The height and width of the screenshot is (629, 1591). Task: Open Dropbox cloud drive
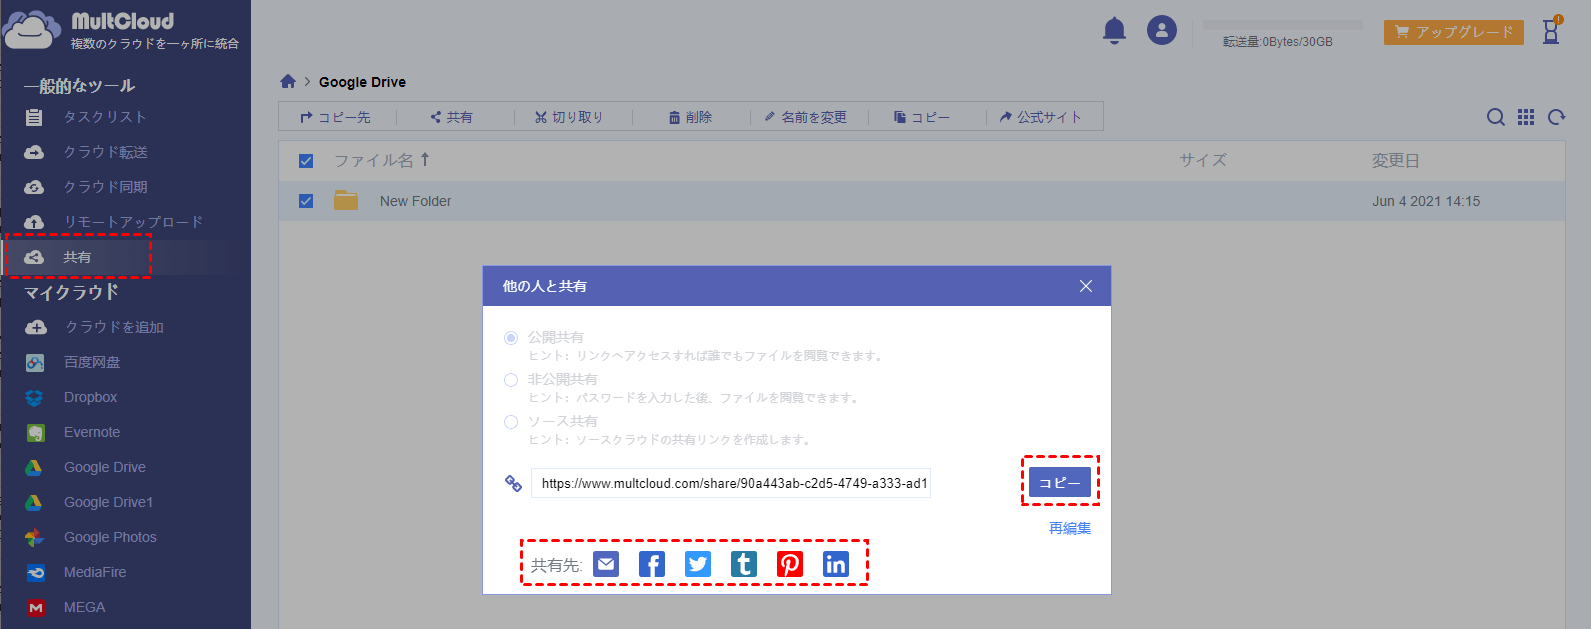90,397
